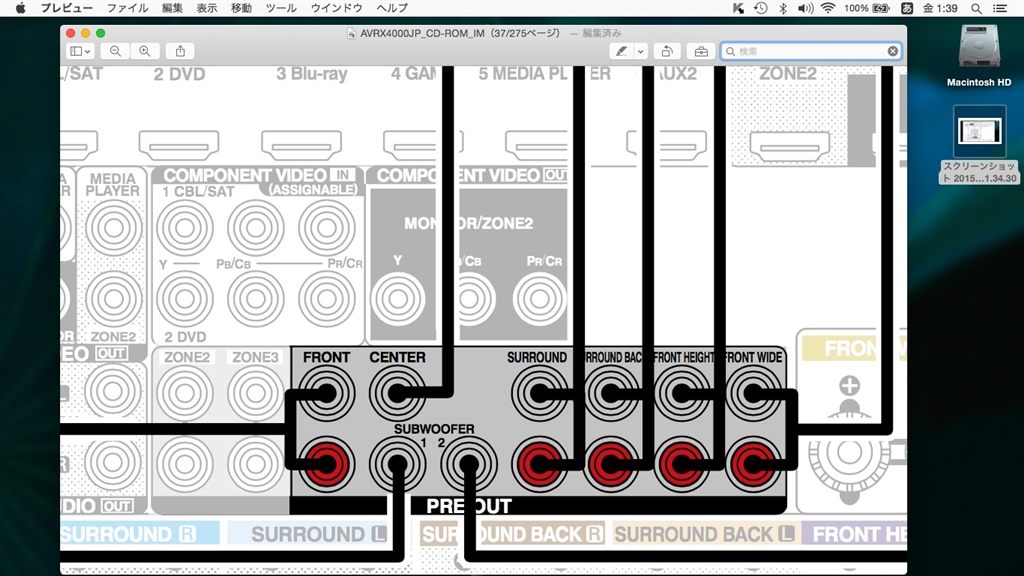Close the Preview window
The height and width of the screenshot is (576, 1024).
pyautogui.click(x=71, y=33)
